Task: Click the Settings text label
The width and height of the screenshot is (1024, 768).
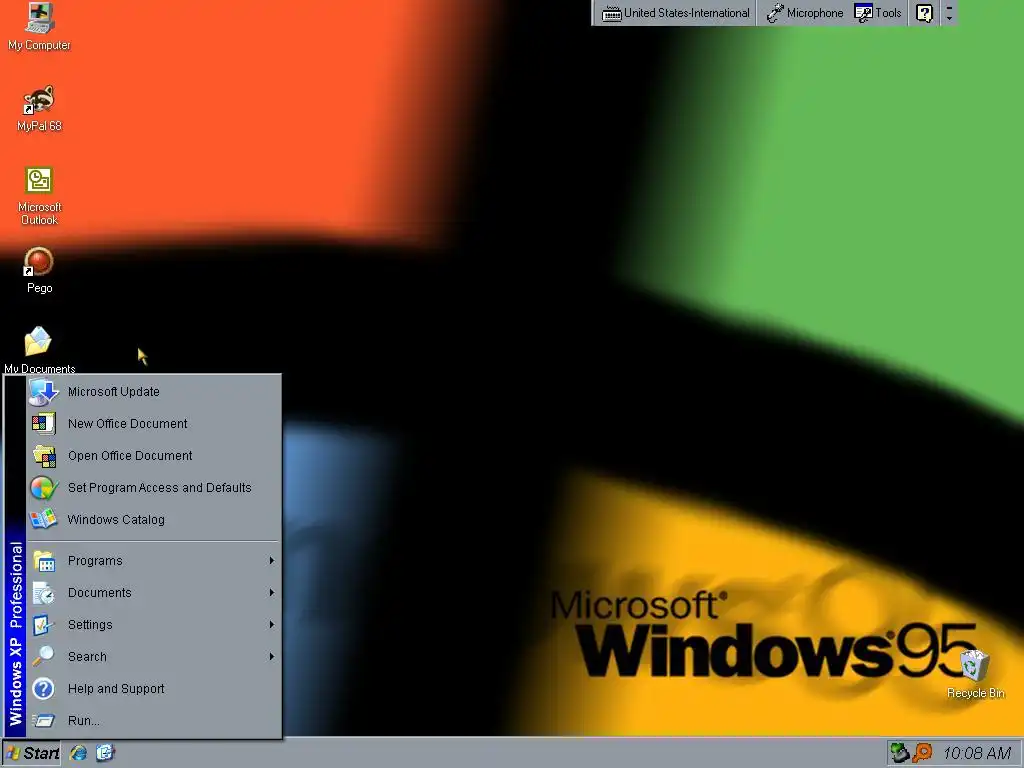Action: click(x=90, y=624)
